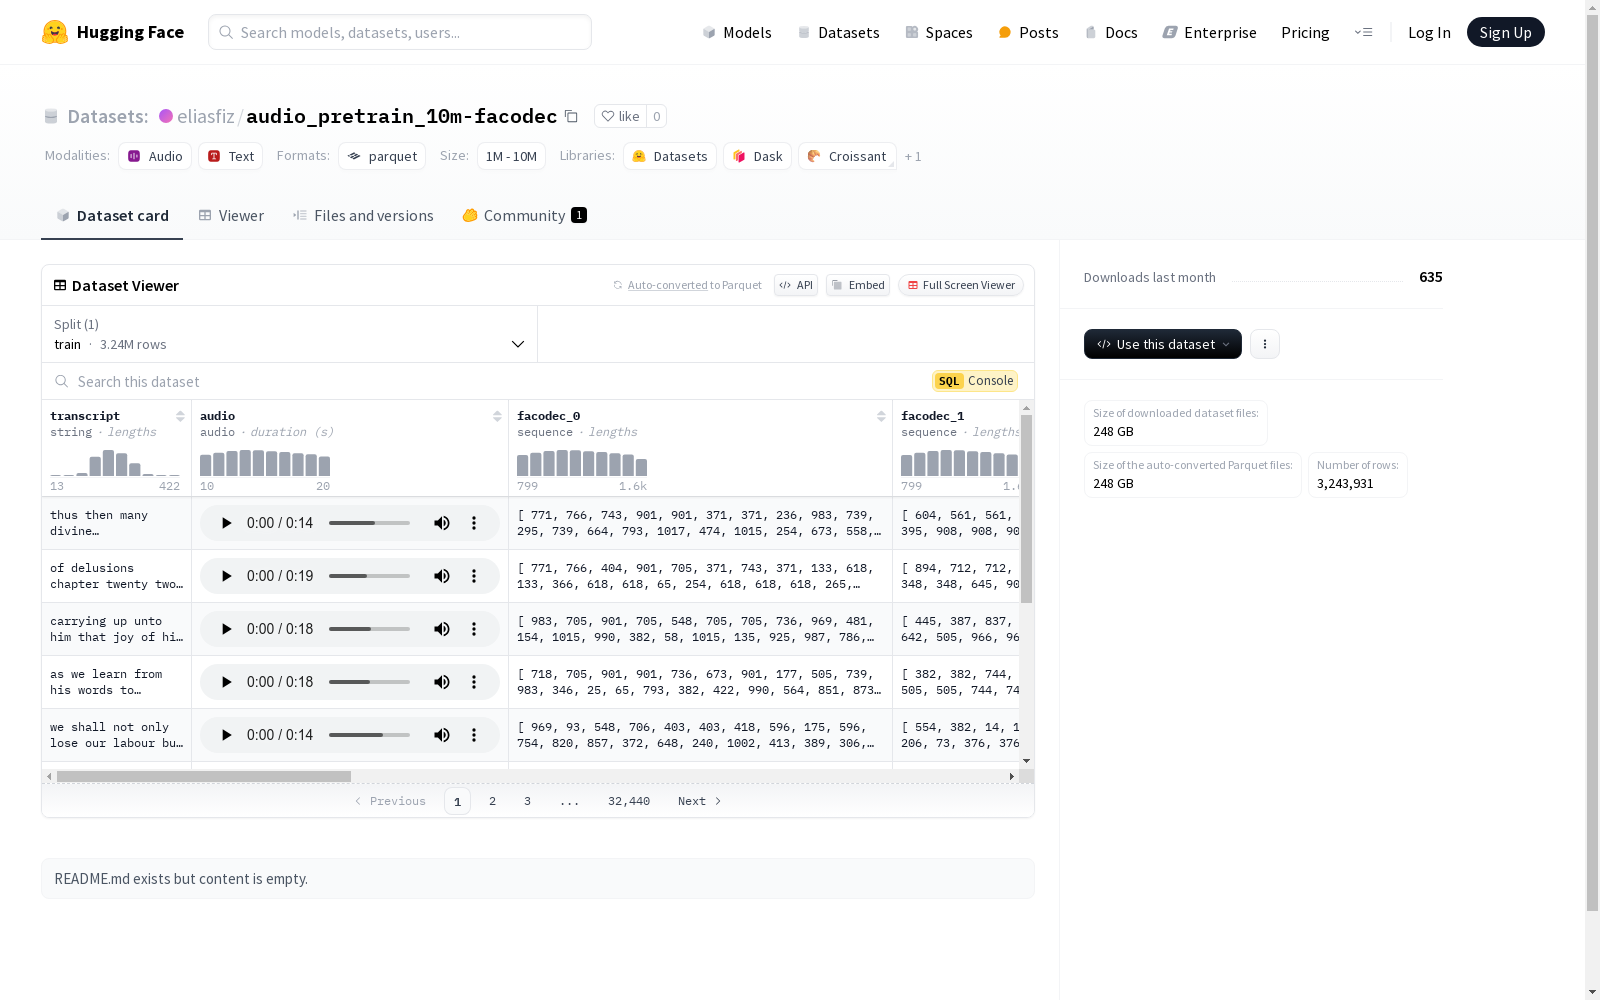Open the Community tab
Viewport: 1600px width, 1000px height.
[x=524, y=216]
